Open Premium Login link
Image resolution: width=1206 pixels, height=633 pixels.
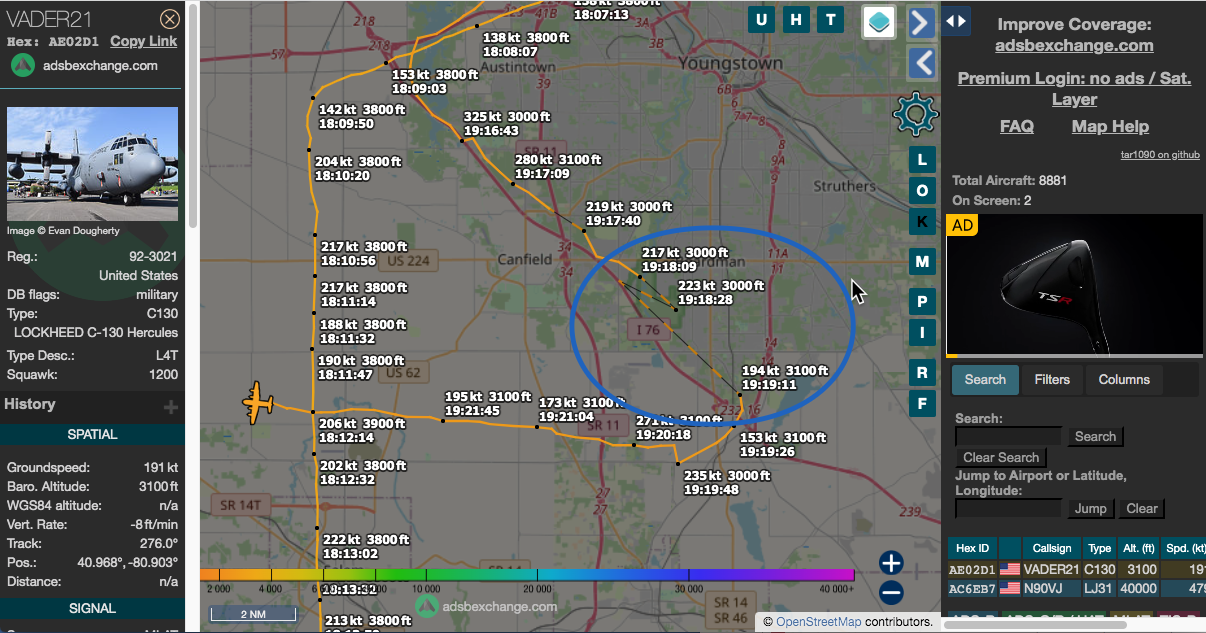coord(1074,88)
